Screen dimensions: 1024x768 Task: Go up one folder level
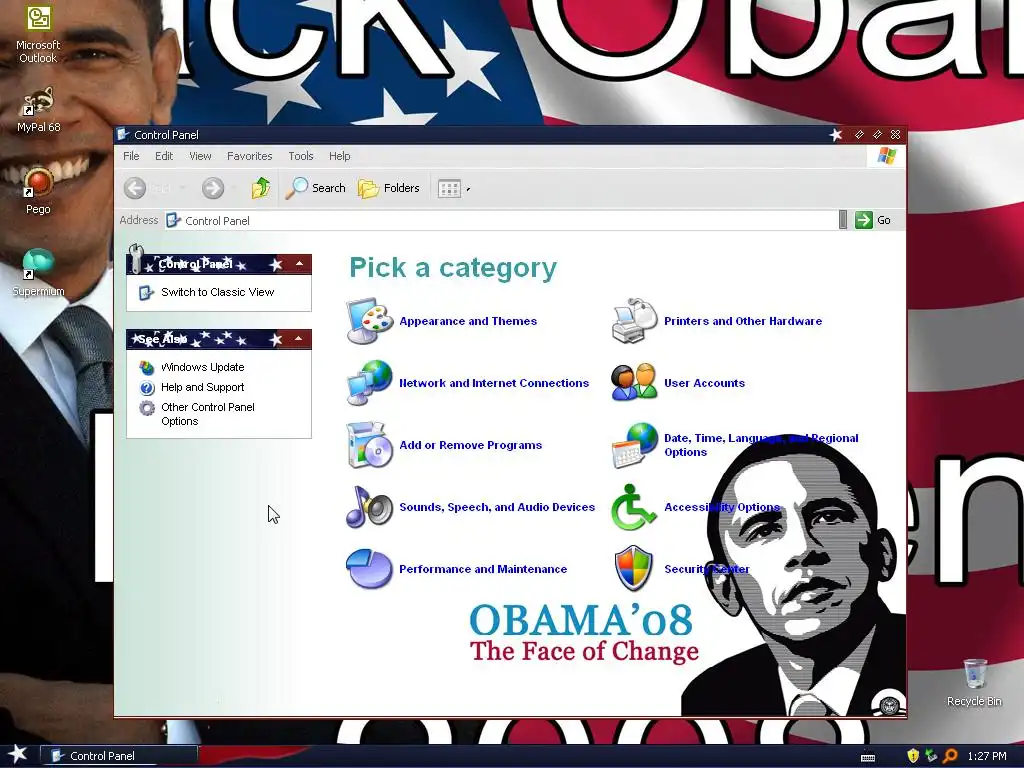[261, 188]
